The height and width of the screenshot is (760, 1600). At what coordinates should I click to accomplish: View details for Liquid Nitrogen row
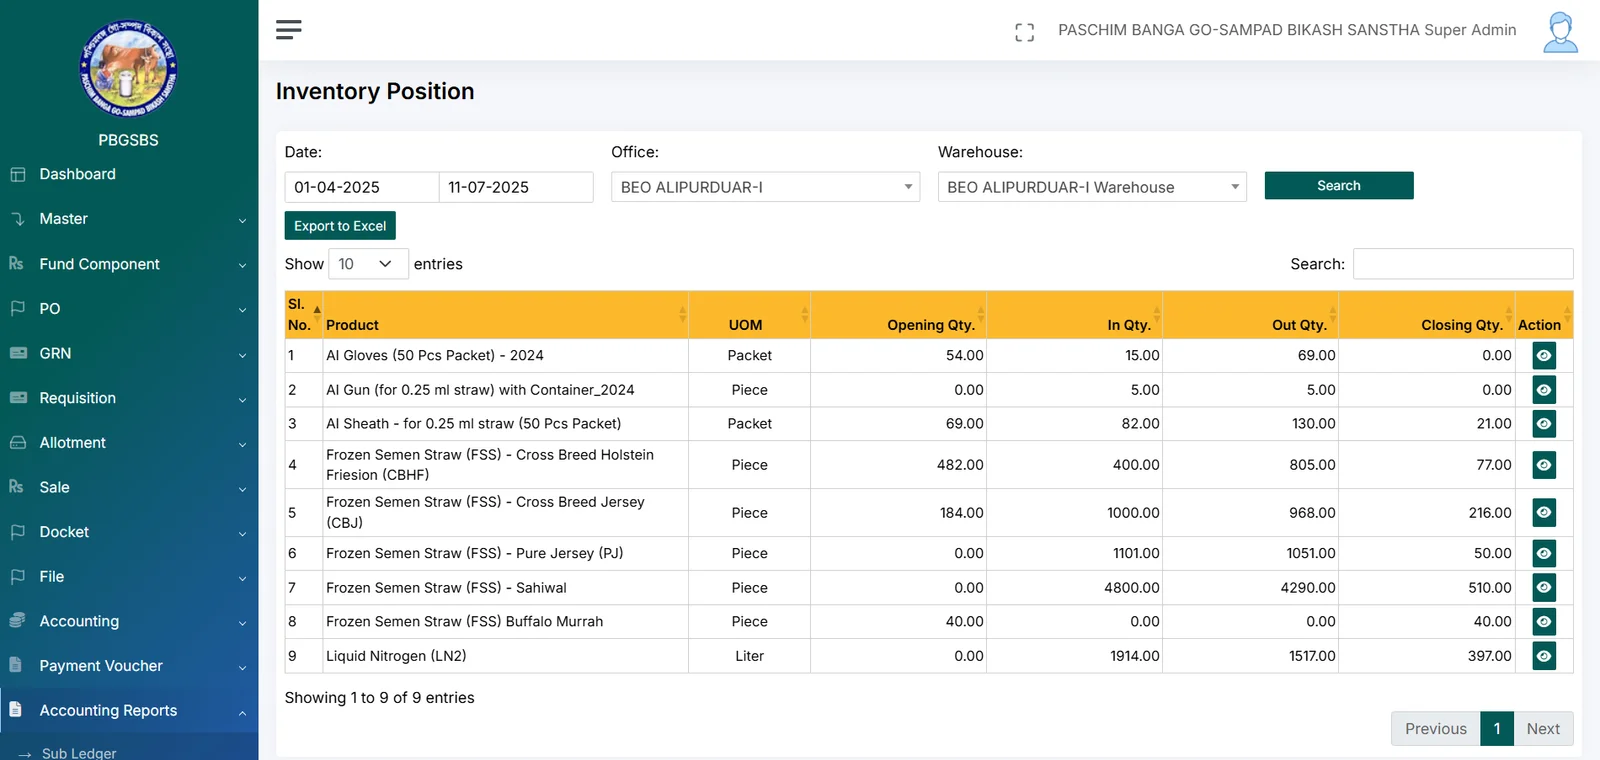[x=1543, y=656]
